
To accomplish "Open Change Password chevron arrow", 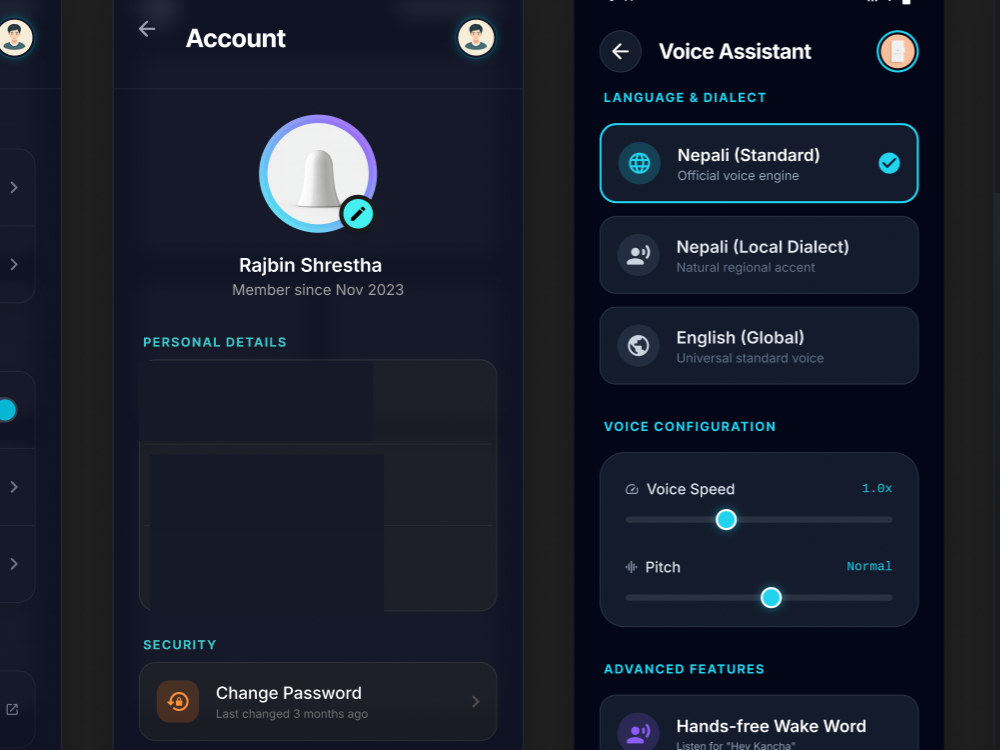I will pos(475,702).
